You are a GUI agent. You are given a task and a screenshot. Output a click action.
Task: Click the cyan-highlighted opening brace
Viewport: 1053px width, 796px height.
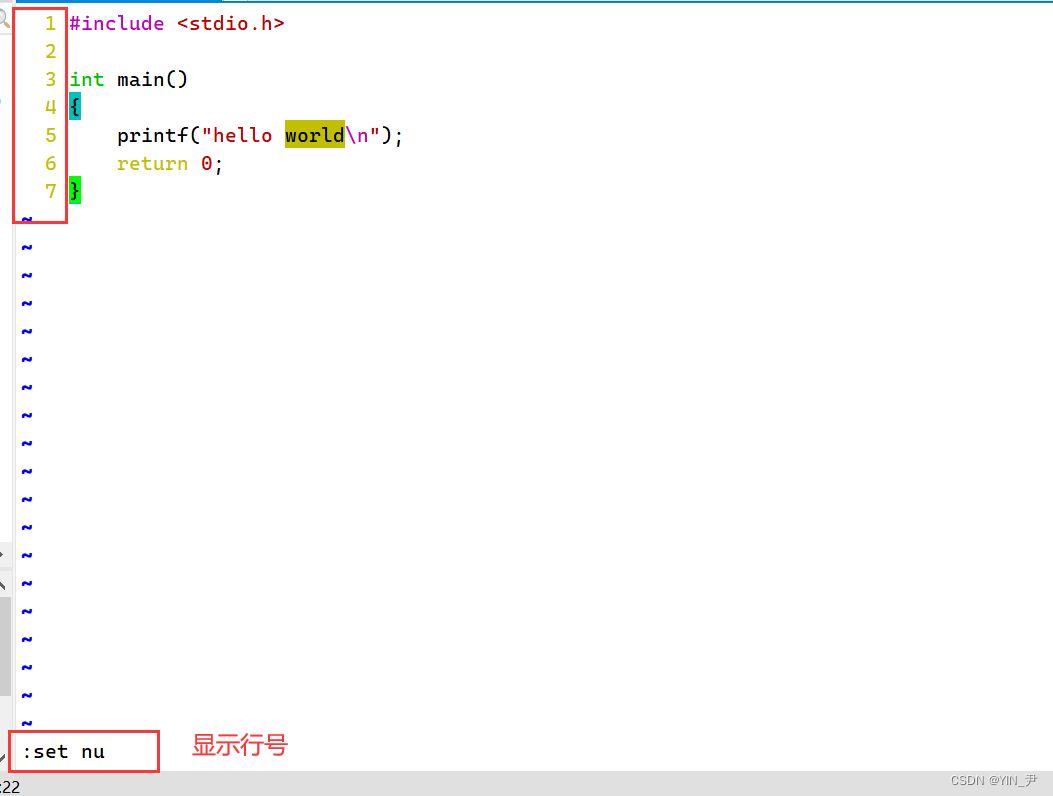pos(75,107)
